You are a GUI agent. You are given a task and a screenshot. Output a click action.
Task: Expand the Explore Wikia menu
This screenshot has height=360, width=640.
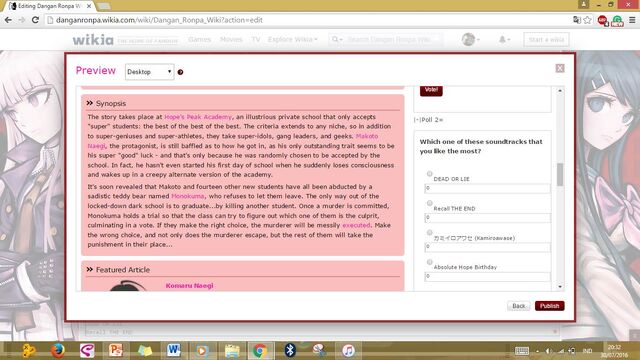click(293, 40)
